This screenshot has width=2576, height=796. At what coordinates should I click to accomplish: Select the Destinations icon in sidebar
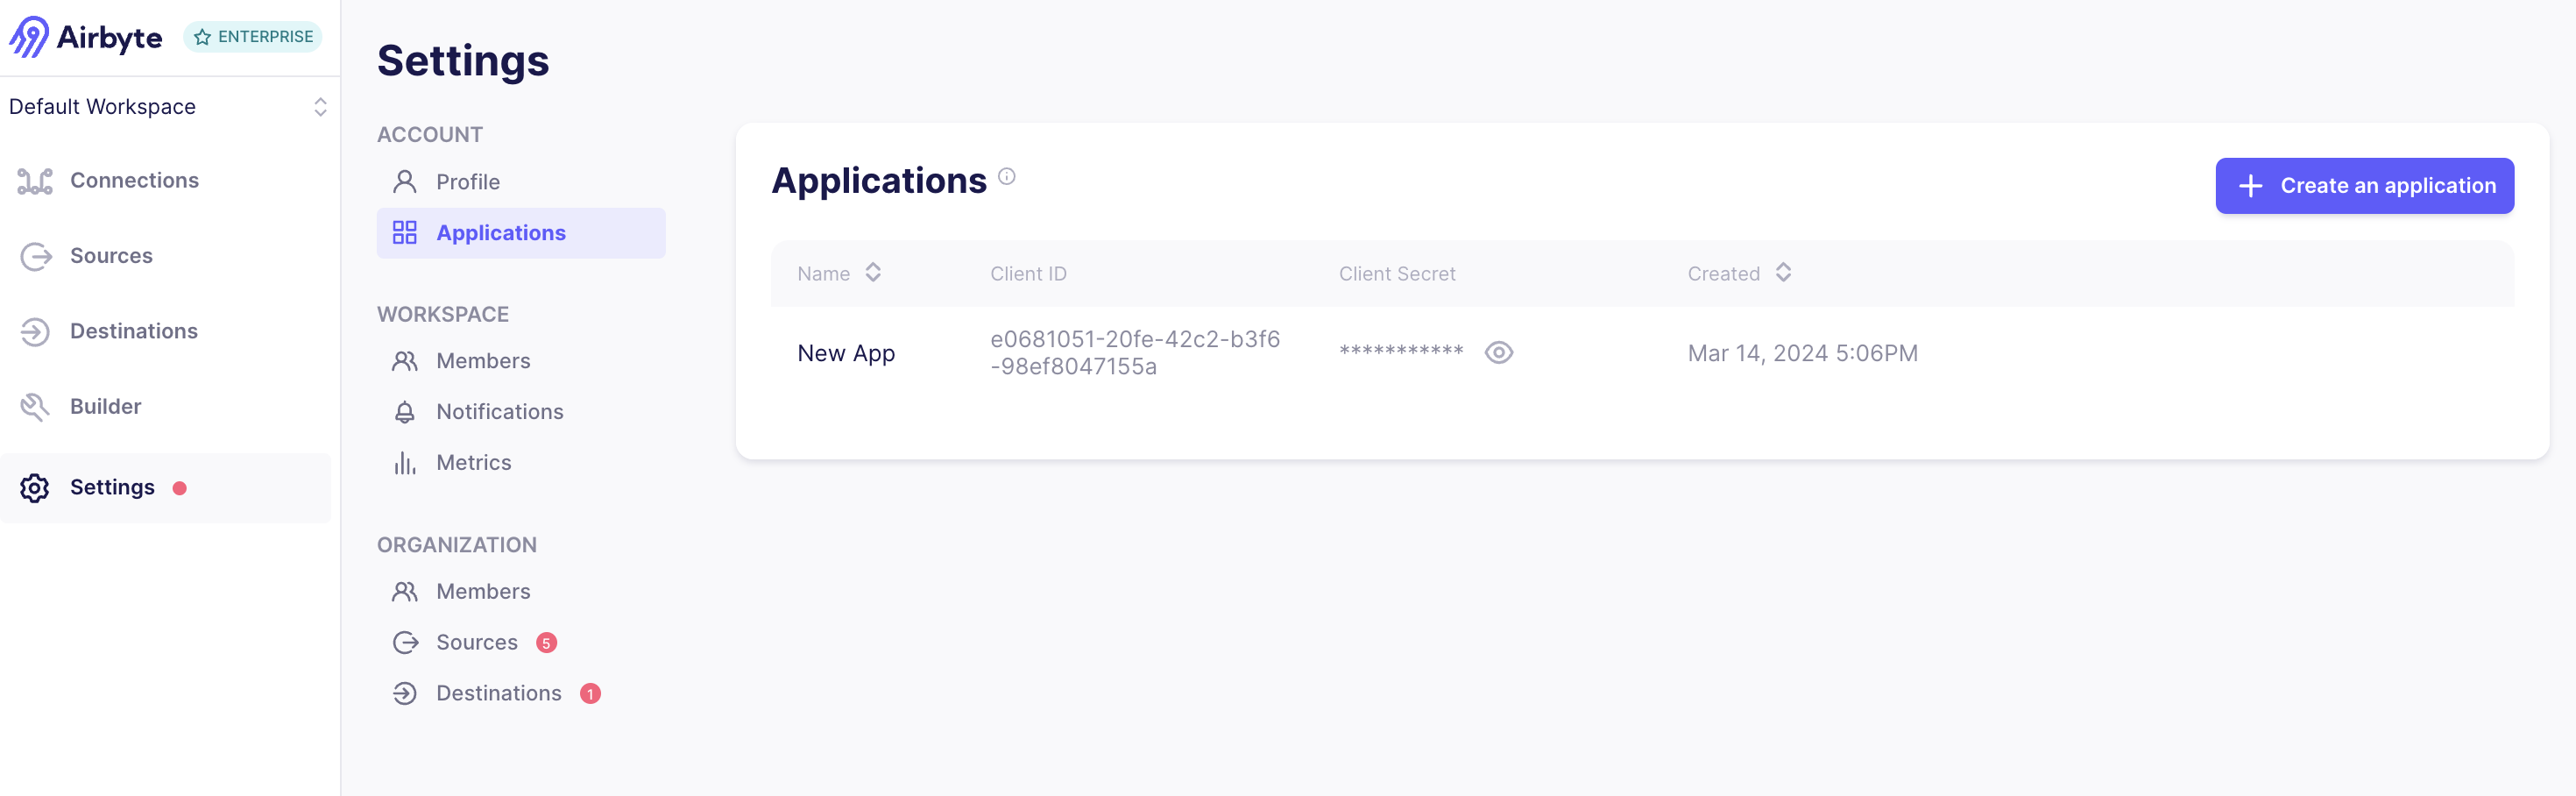34,331
